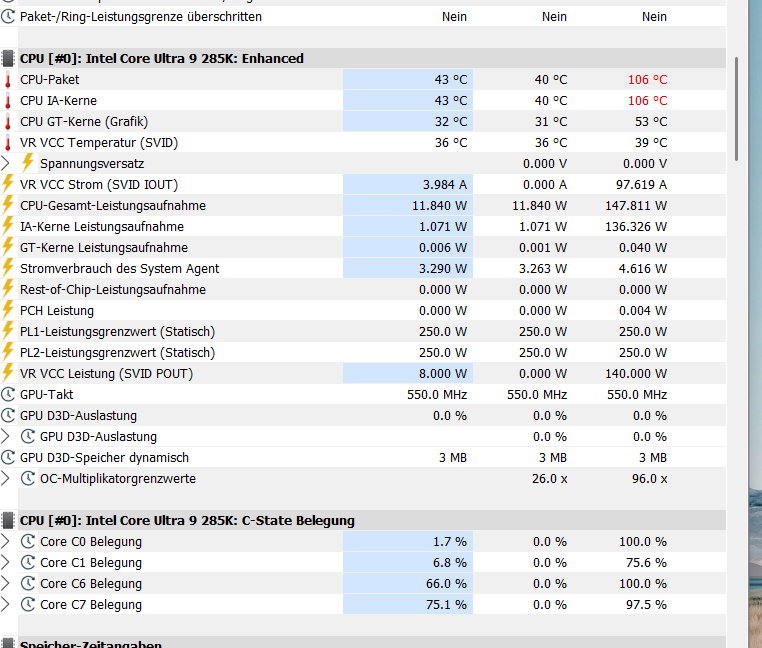Select the GPU D3D-Speicher dynamisch label
Screen dimensions: 762x648
click(104, 457)
